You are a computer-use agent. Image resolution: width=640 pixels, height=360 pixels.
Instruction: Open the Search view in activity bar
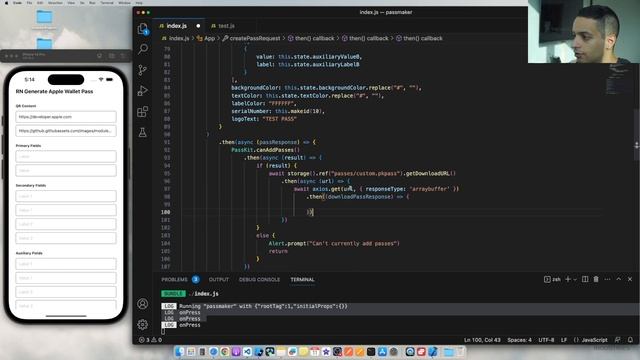pyautogui.click(x=142, y=49)
